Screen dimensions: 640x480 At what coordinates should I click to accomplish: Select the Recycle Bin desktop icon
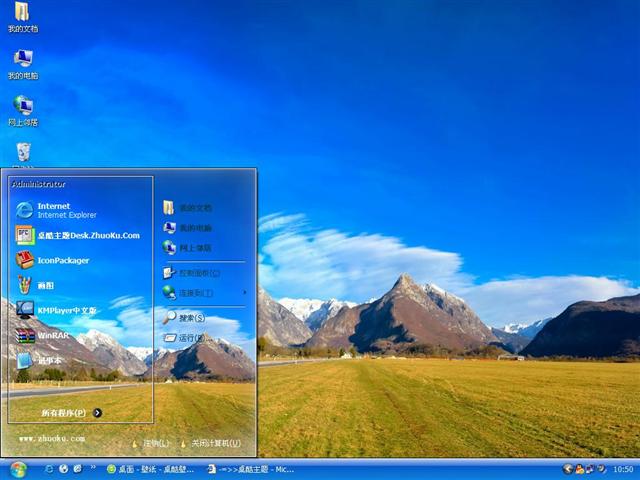pyautogui.click(x=23, y=154)
